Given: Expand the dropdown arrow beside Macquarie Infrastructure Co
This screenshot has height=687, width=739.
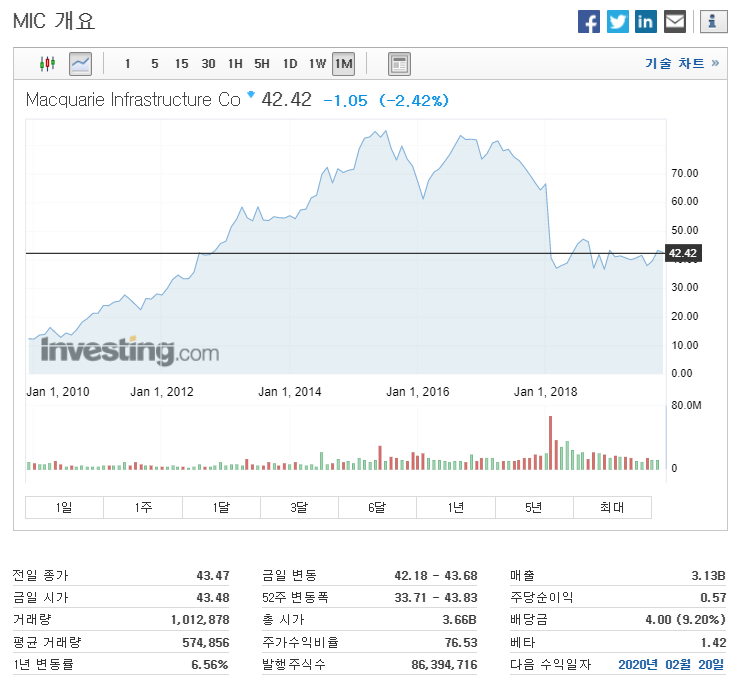Looking at the screenshot, I should [x=251, y=94].
